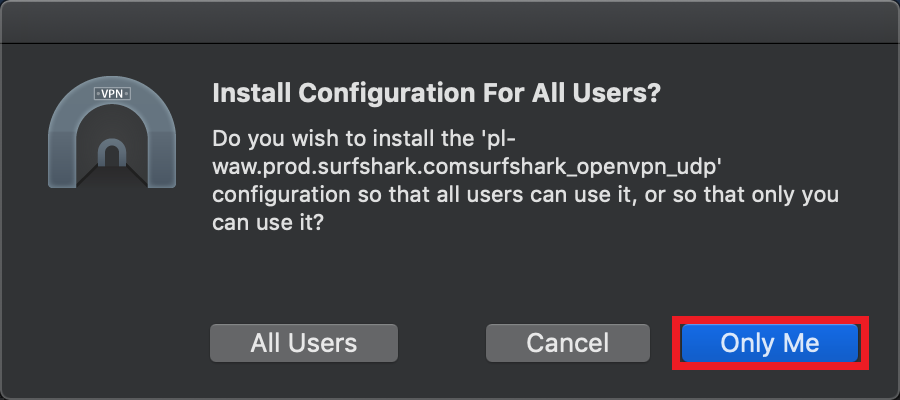Click the road at the tunnel icon's base

click(x=112, y=175)
